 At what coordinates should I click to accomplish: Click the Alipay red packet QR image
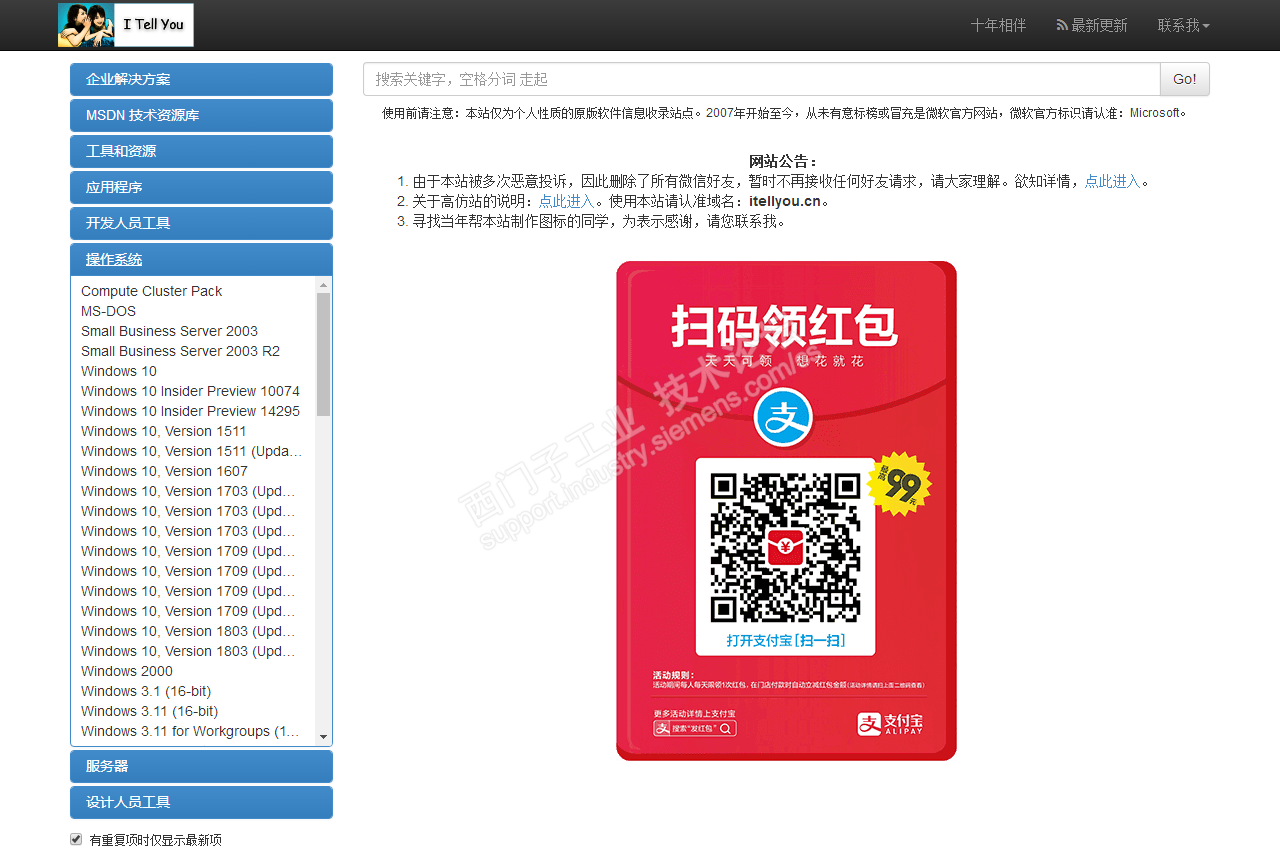point(786,510)
